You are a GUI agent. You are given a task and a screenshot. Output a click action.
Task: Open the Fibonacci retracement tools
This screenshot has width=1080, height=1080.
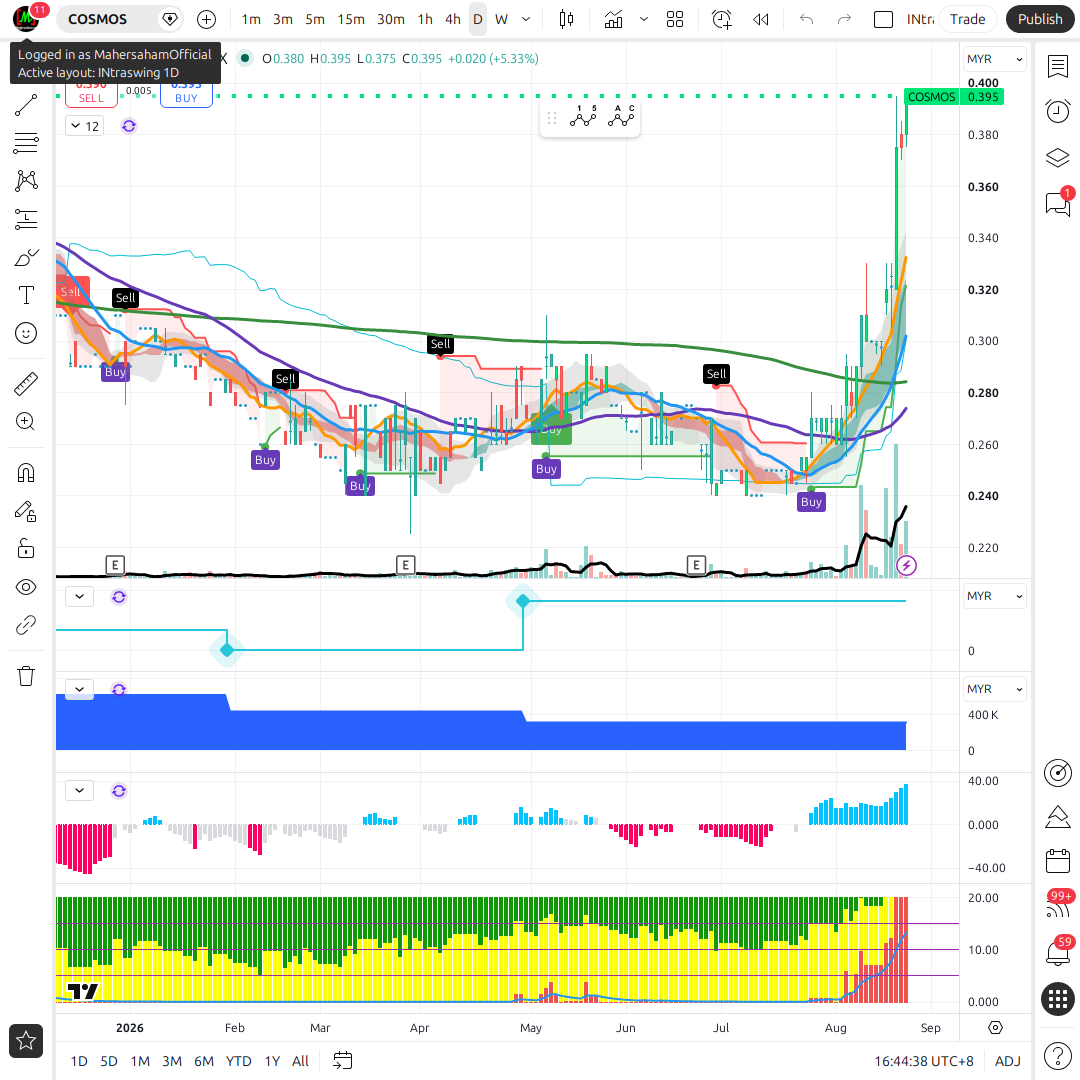25,143
